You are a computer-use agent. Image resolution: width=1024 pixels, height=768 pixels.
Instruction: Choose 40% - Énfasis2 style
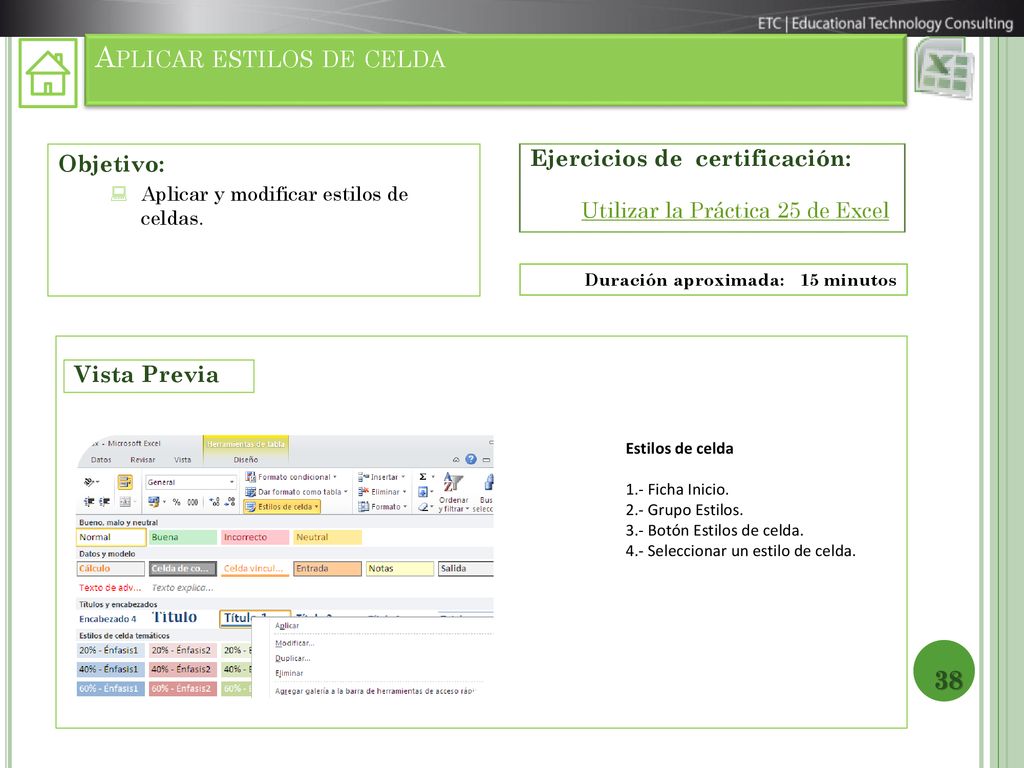pyautogui.click(x=183, y=669)
